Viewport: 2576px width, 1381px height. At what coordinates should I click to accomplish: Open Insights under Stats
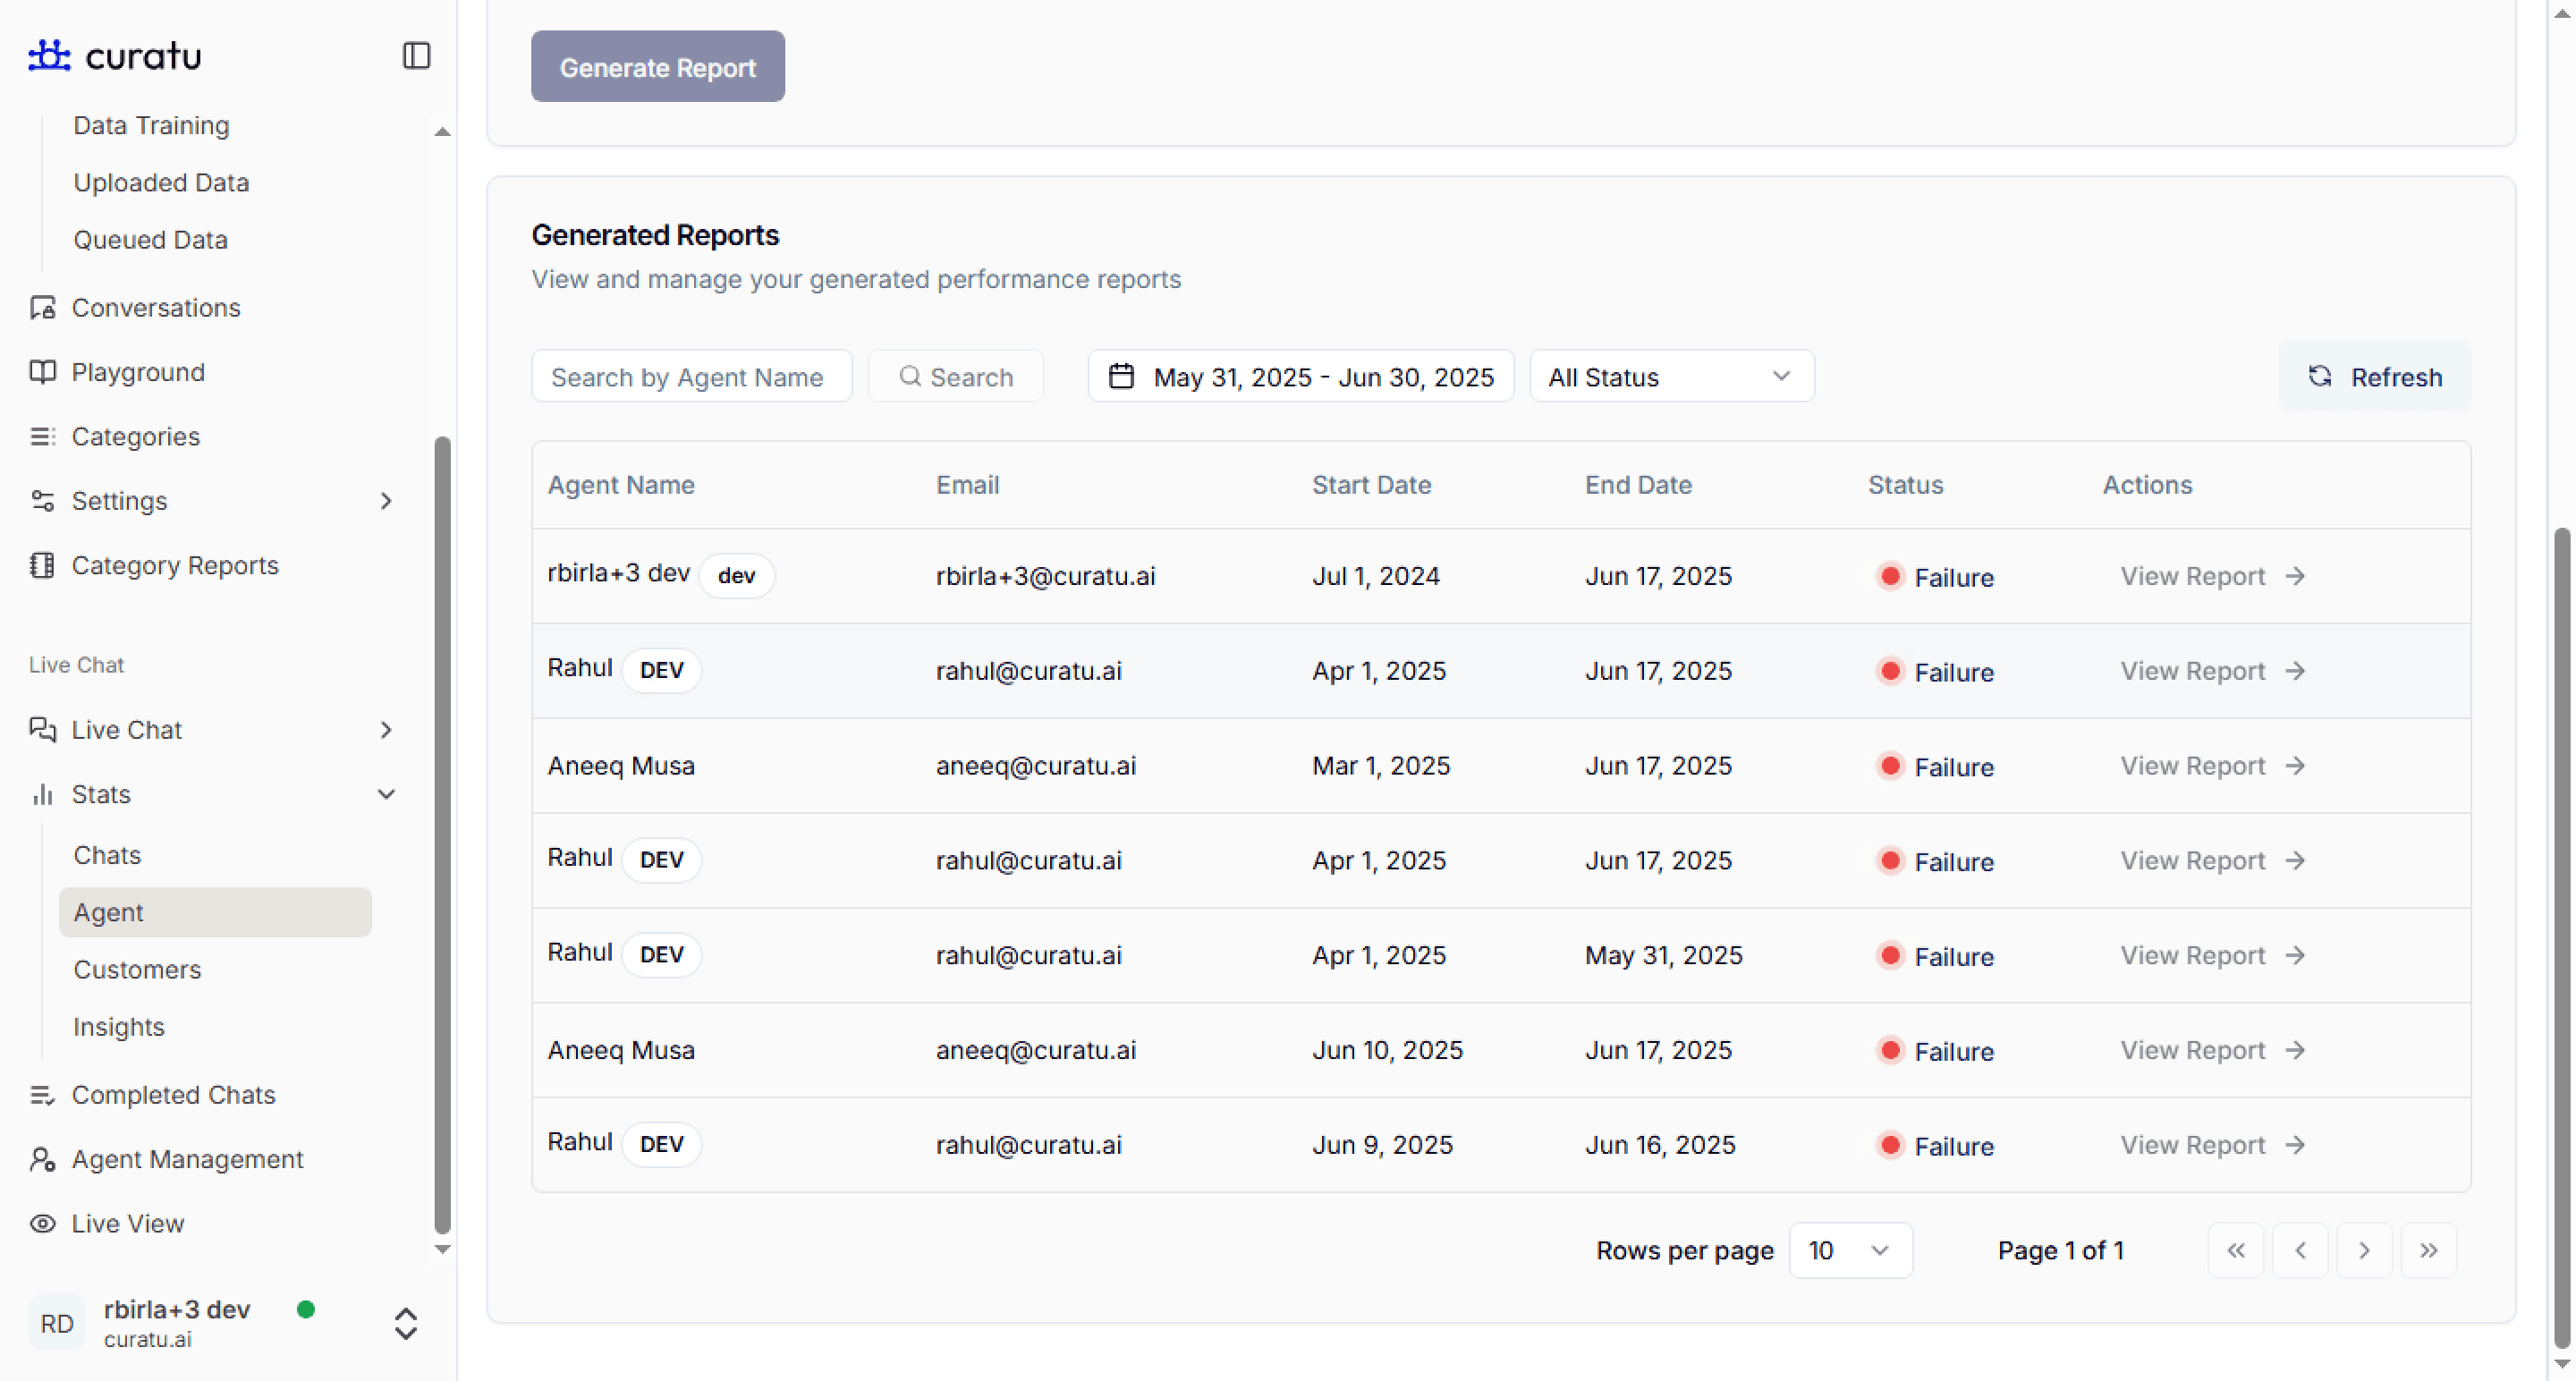tap(118, 1027)
